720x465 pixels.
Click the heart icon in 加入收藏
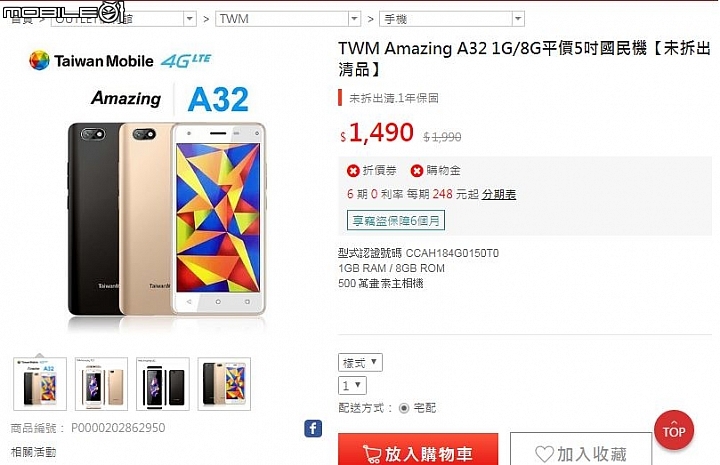pos(545,454)
